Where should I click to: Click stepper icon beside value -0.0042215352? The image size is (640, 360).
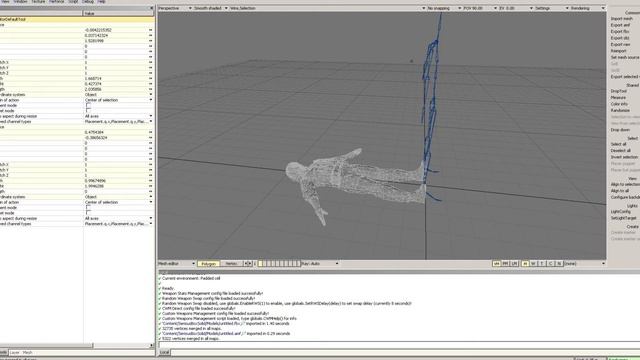pyautogui.click(x=151, y=30)
